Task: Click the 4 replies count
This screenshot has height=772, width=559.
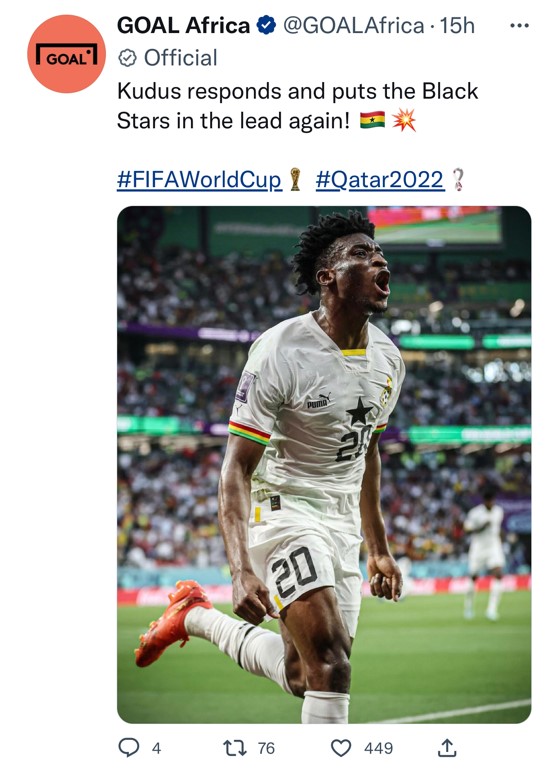Action: (x=157, y=748)
